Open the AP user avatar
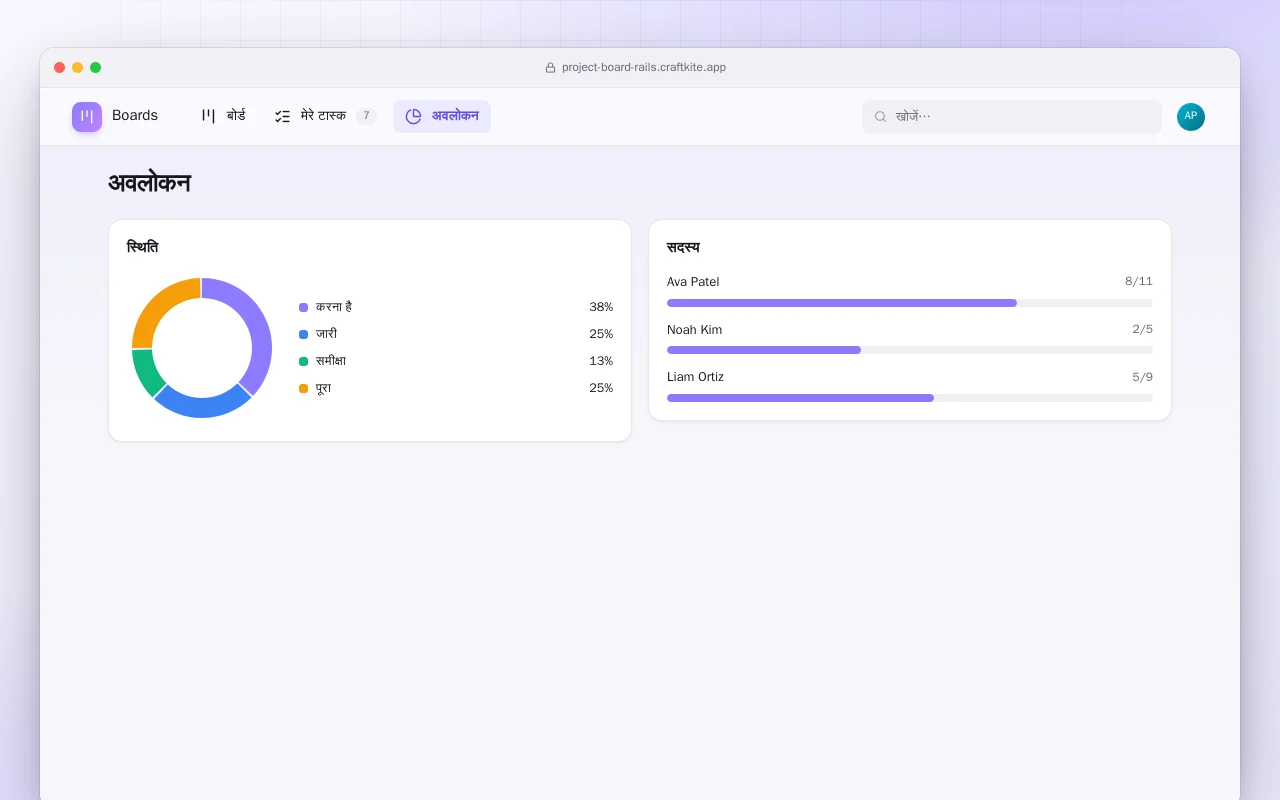Viewport: 1280px width, 800px height. click(x=1191, y=116)
